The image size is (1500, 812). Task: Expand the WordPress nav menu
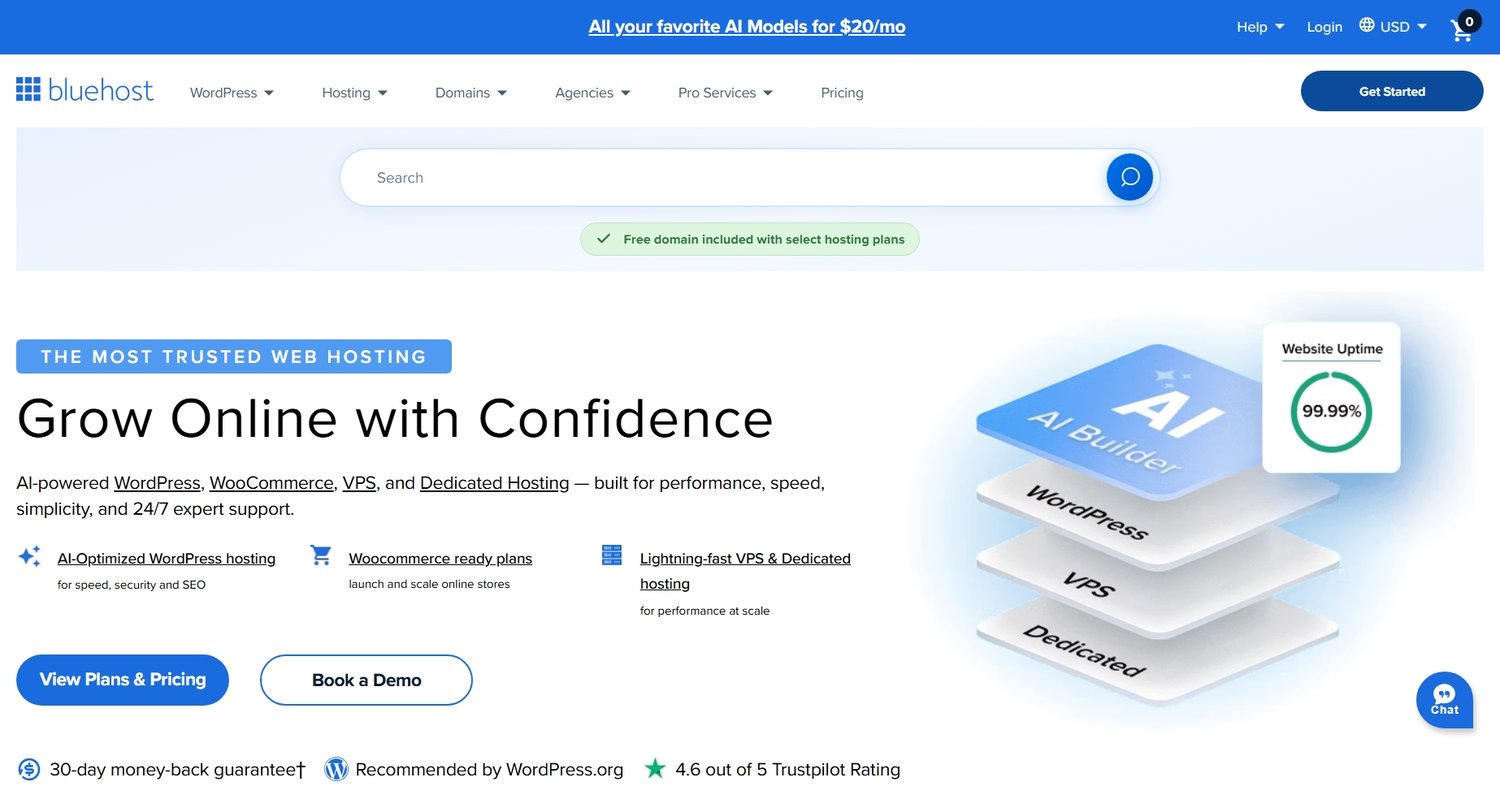pyautogui.click(x=232, y=92)
